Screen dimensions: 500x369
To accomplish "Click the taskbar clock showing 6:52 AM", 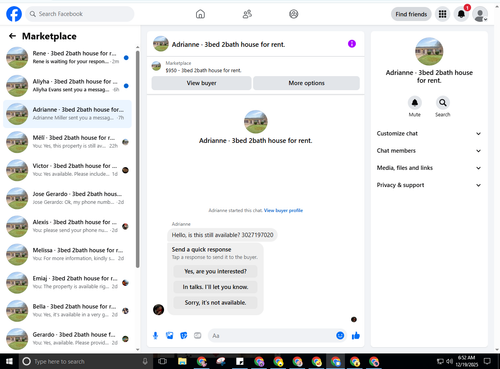I will 466,361.
